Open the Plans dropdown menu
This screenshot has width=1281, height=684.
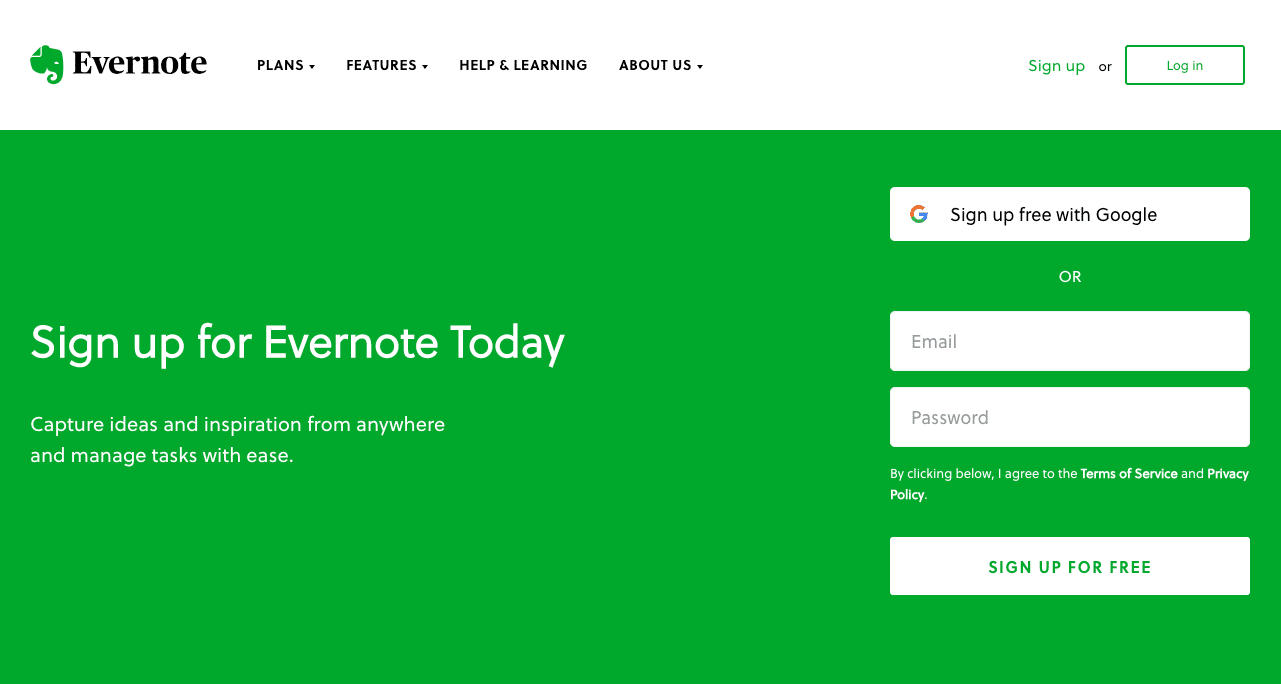coord(286,65)
